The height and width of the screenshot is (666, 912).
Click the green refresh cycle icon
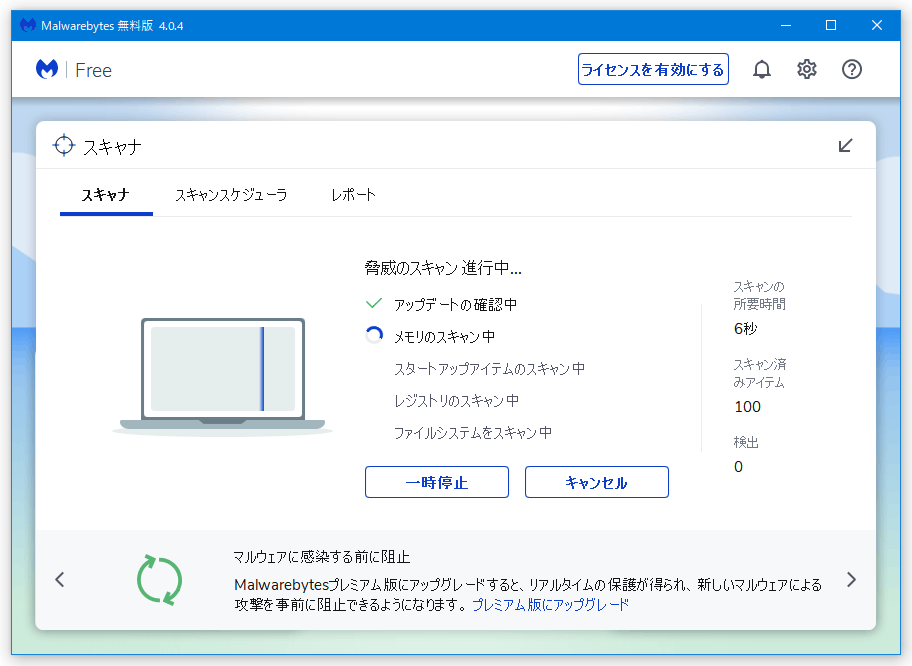coord(159,580)
